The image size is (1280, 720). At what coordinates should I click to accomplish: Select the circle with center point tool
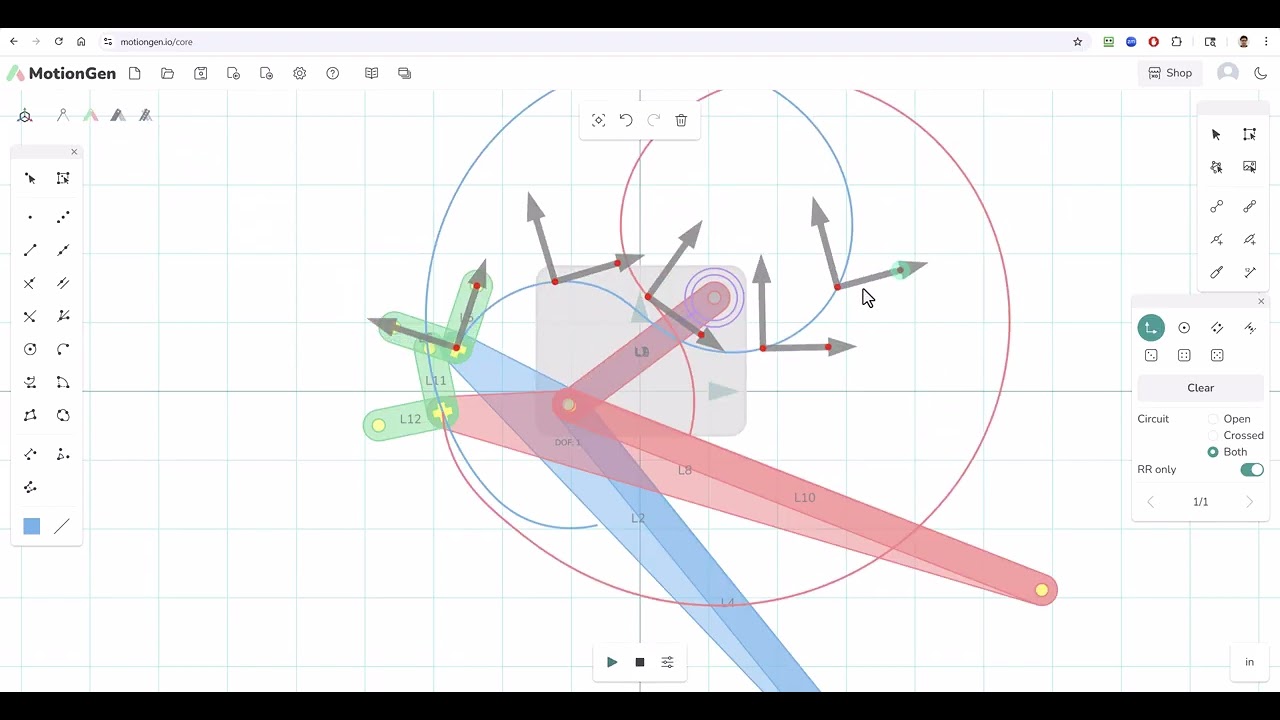(30, 349)
